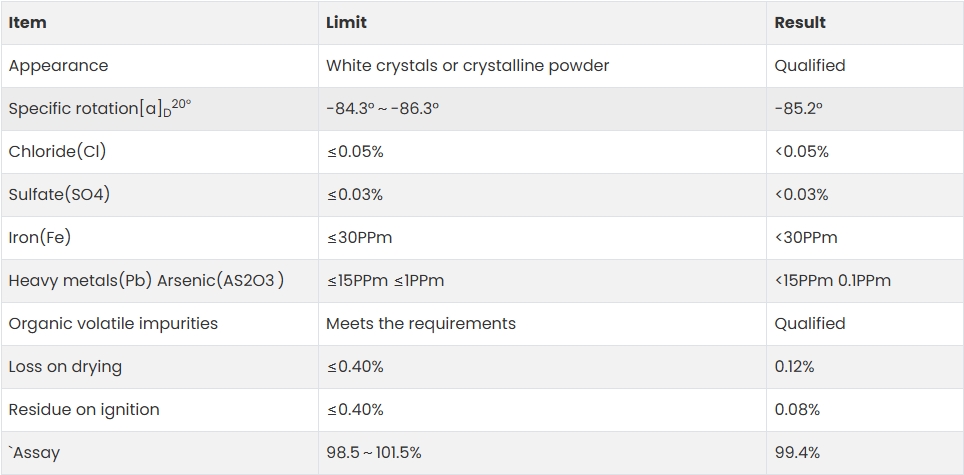
Task: Click the <15PPm 0.1PPm result cell
Action: tap(865, 281)
